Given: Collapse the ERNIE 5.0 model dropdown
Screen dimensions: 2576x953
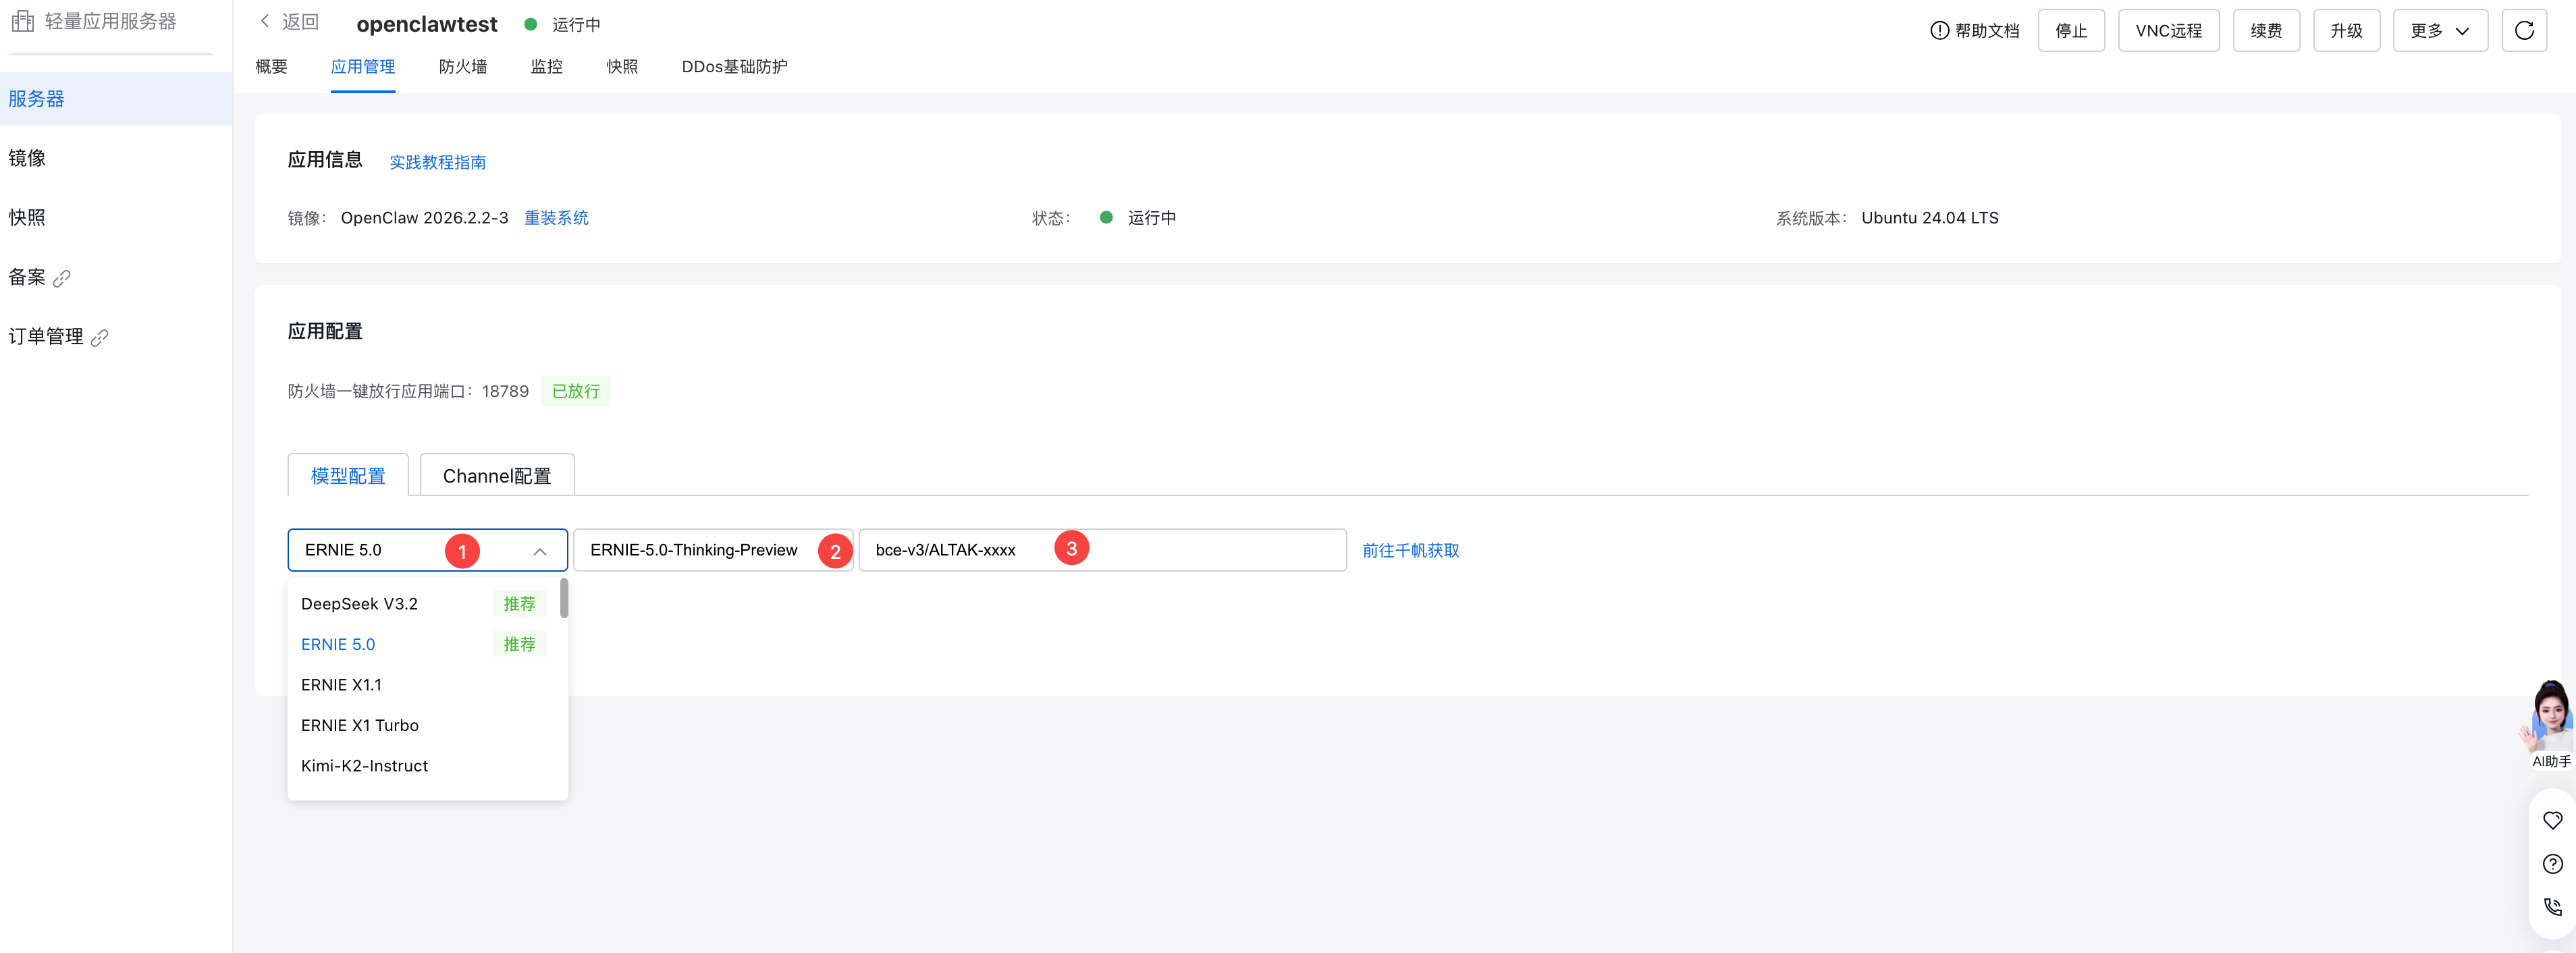Looking at the screenshot, I should coord(539,551).
